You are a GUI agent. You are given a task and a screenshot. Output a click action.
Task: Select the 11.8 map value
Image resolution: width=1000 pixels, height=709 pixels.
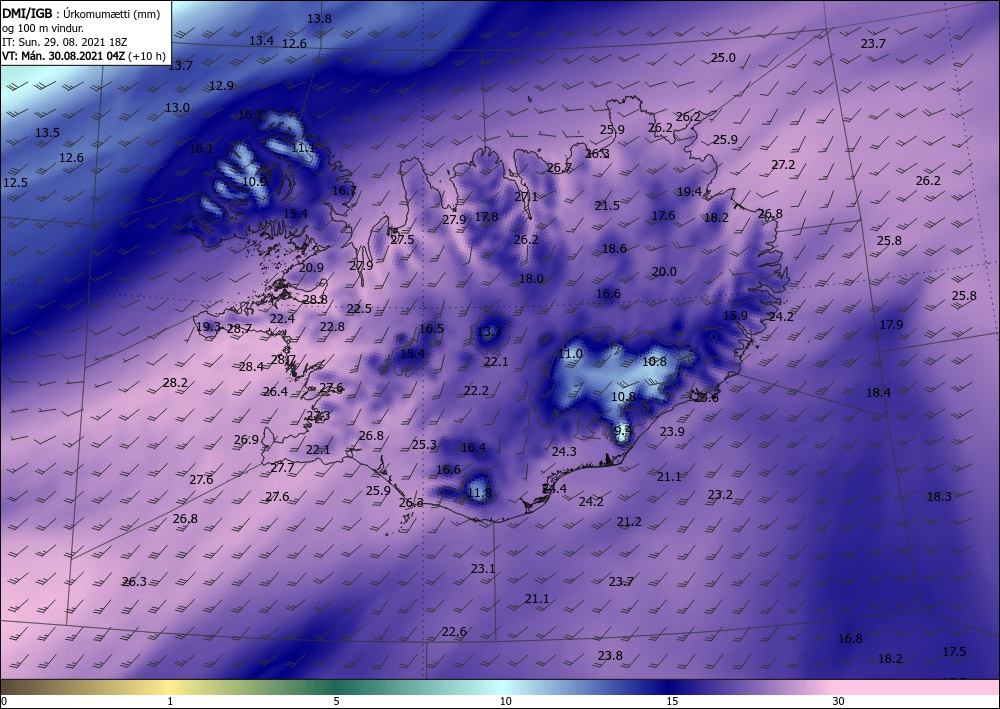tap(479, 492)
